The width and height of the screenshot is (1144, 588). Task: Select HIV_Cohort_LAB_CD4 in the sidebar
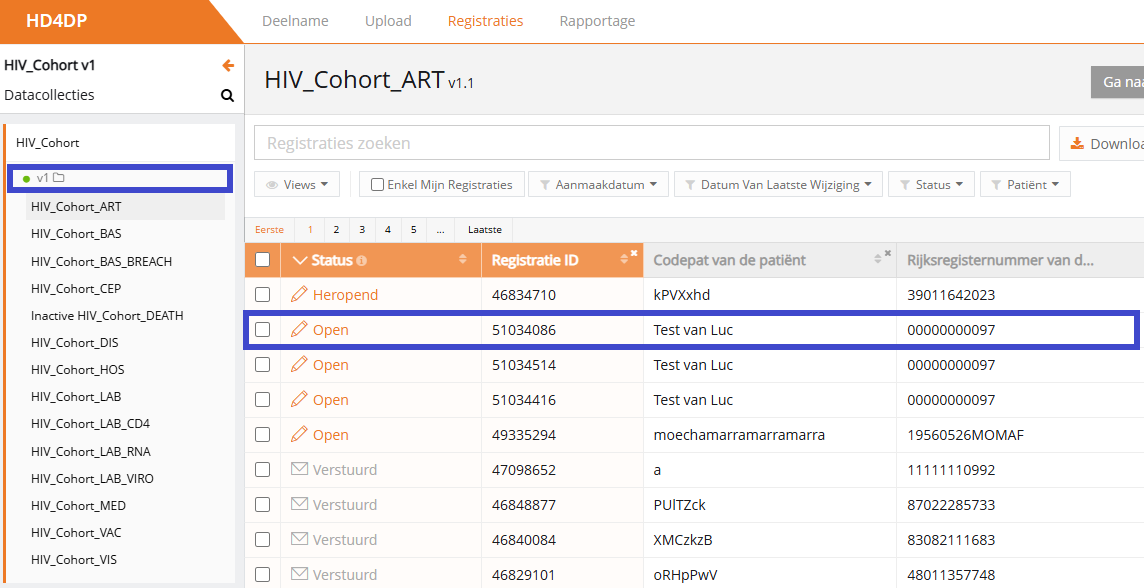click(x=90, y=424)
